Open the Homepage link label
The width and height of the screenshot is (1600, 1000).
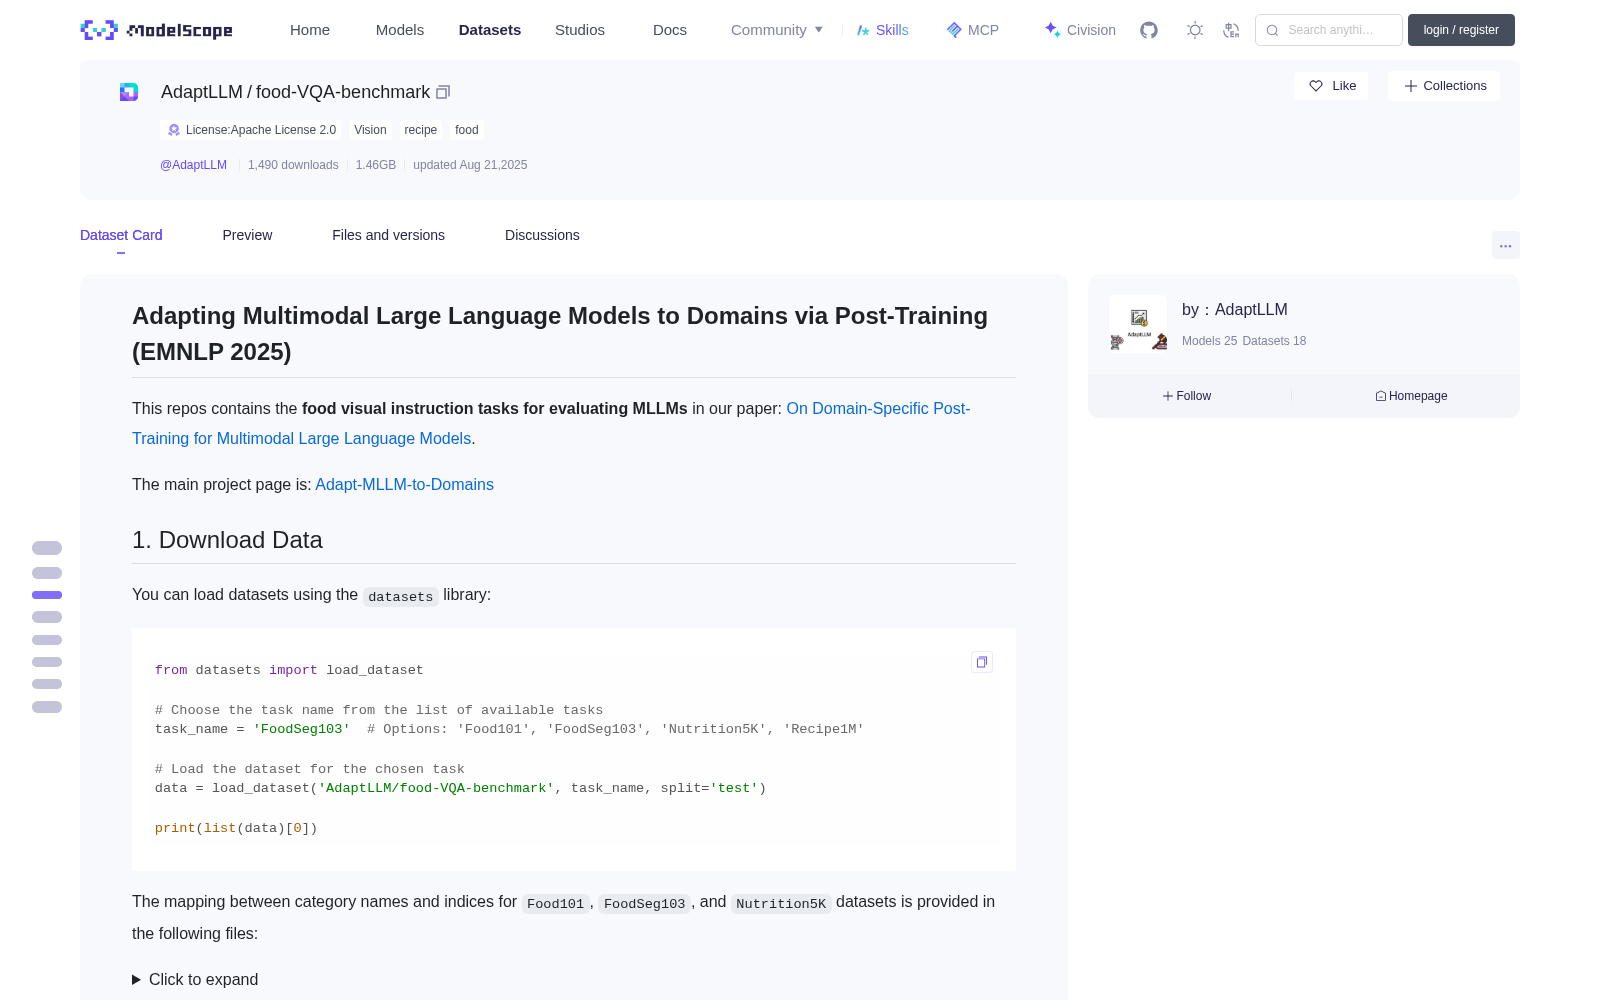click(x=1418, y=396)
